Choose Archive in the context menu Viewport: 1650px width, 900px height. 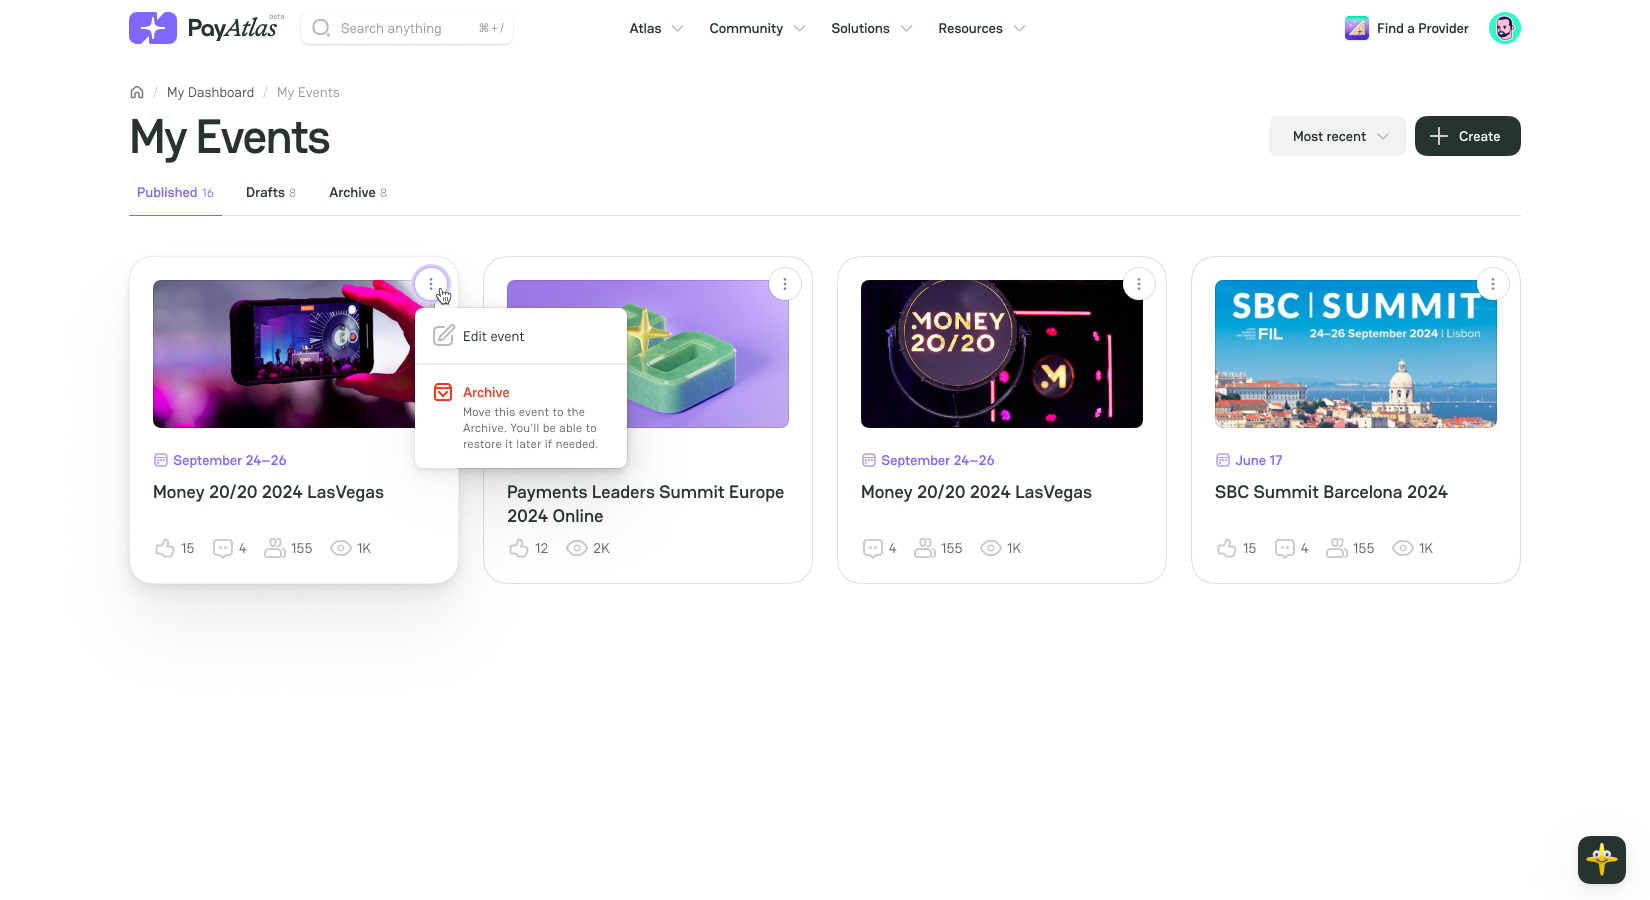(x=486, y=392)
